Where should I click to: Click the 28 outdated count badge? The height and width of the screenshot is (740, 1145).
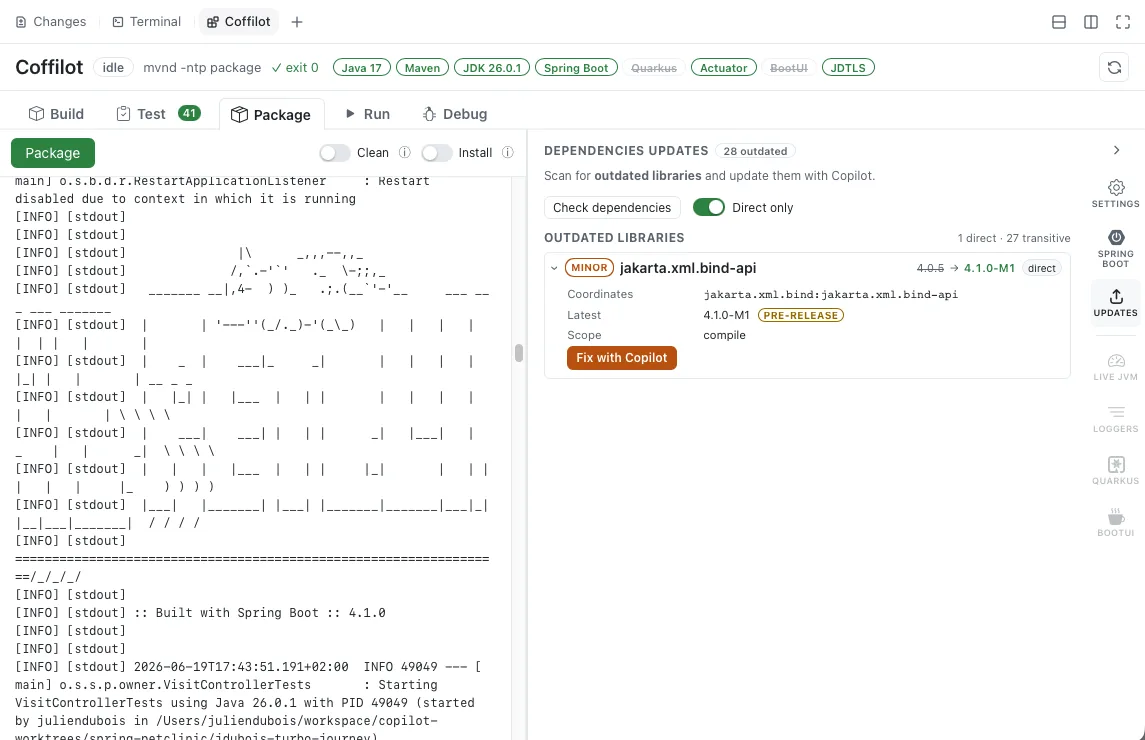point(755,151)
